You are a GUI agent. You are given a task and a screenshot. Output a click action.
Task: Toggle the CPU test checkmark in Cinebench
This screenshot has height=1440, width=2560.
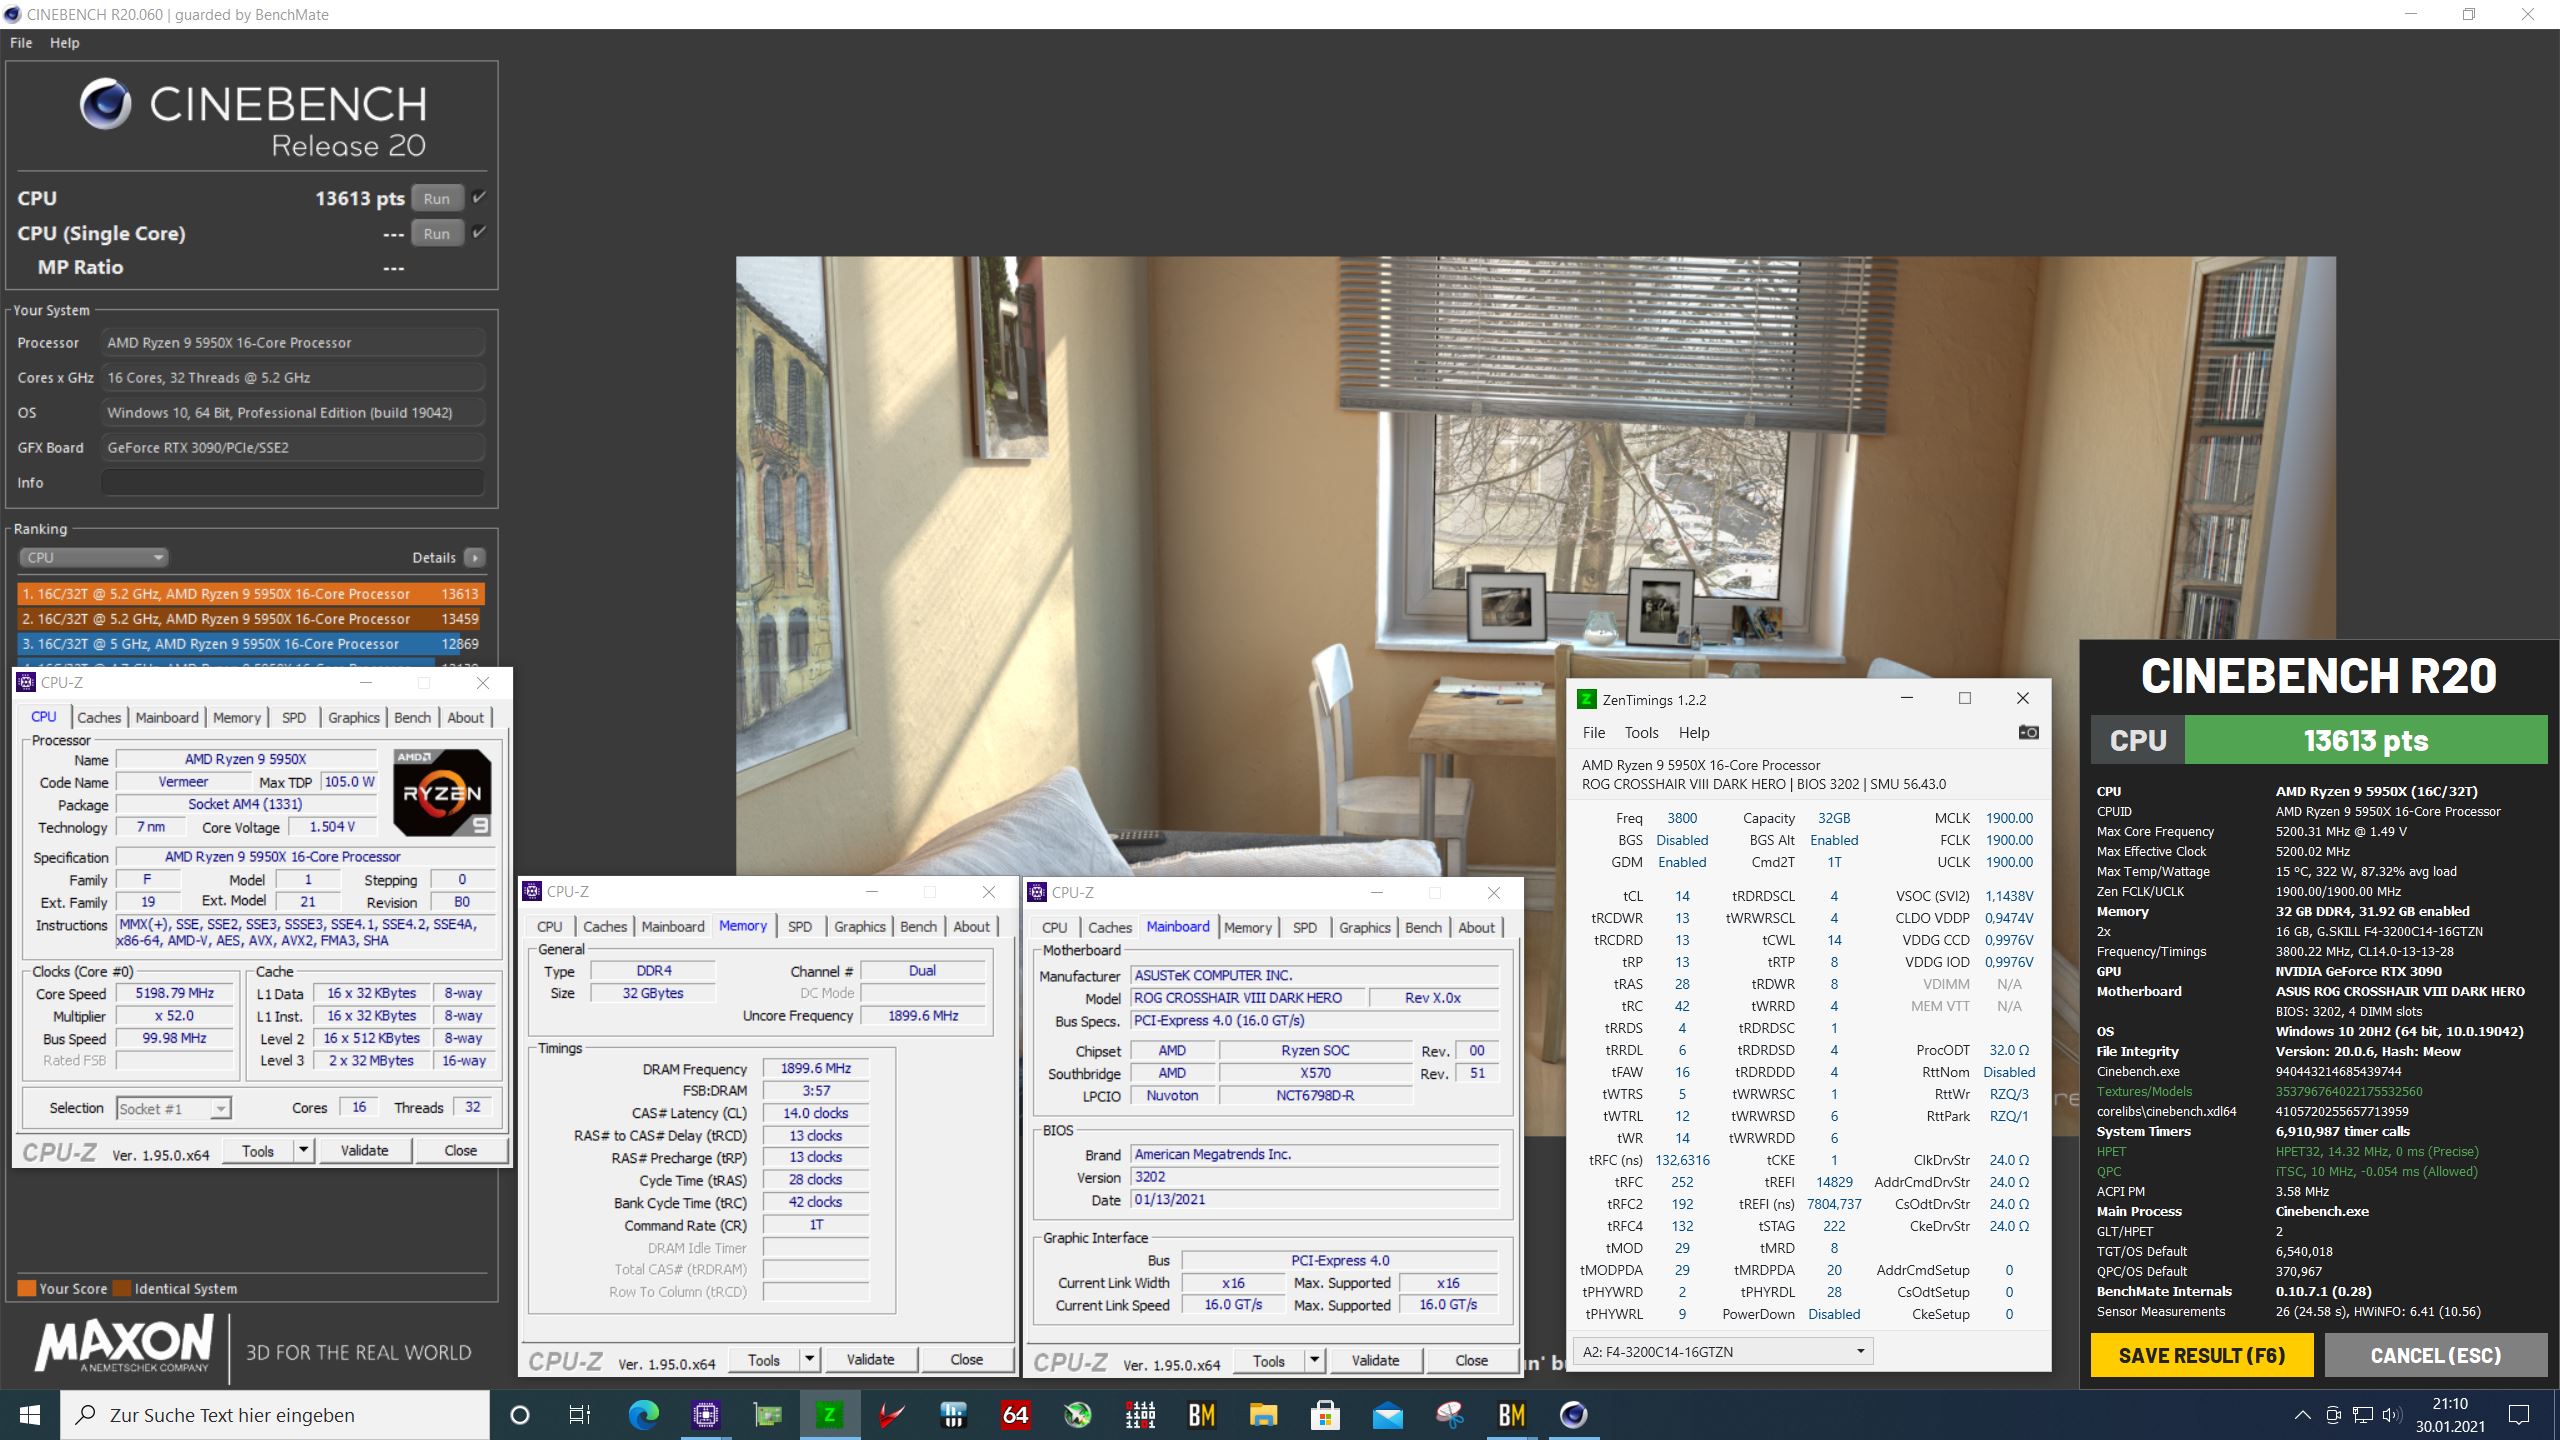click(479, 197)
